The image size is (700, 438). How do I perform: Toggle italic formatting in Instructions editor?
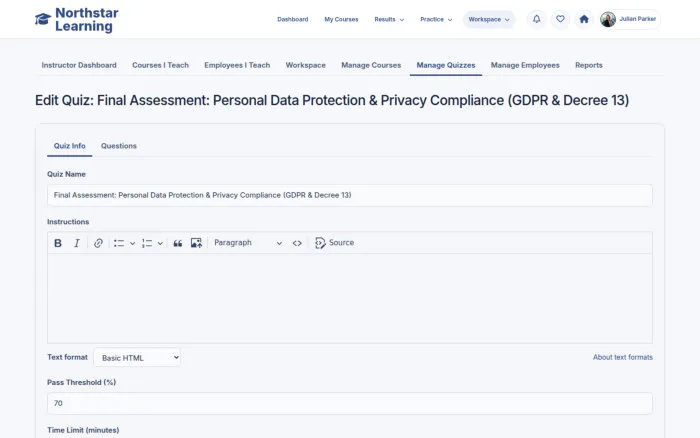[77, 243]
